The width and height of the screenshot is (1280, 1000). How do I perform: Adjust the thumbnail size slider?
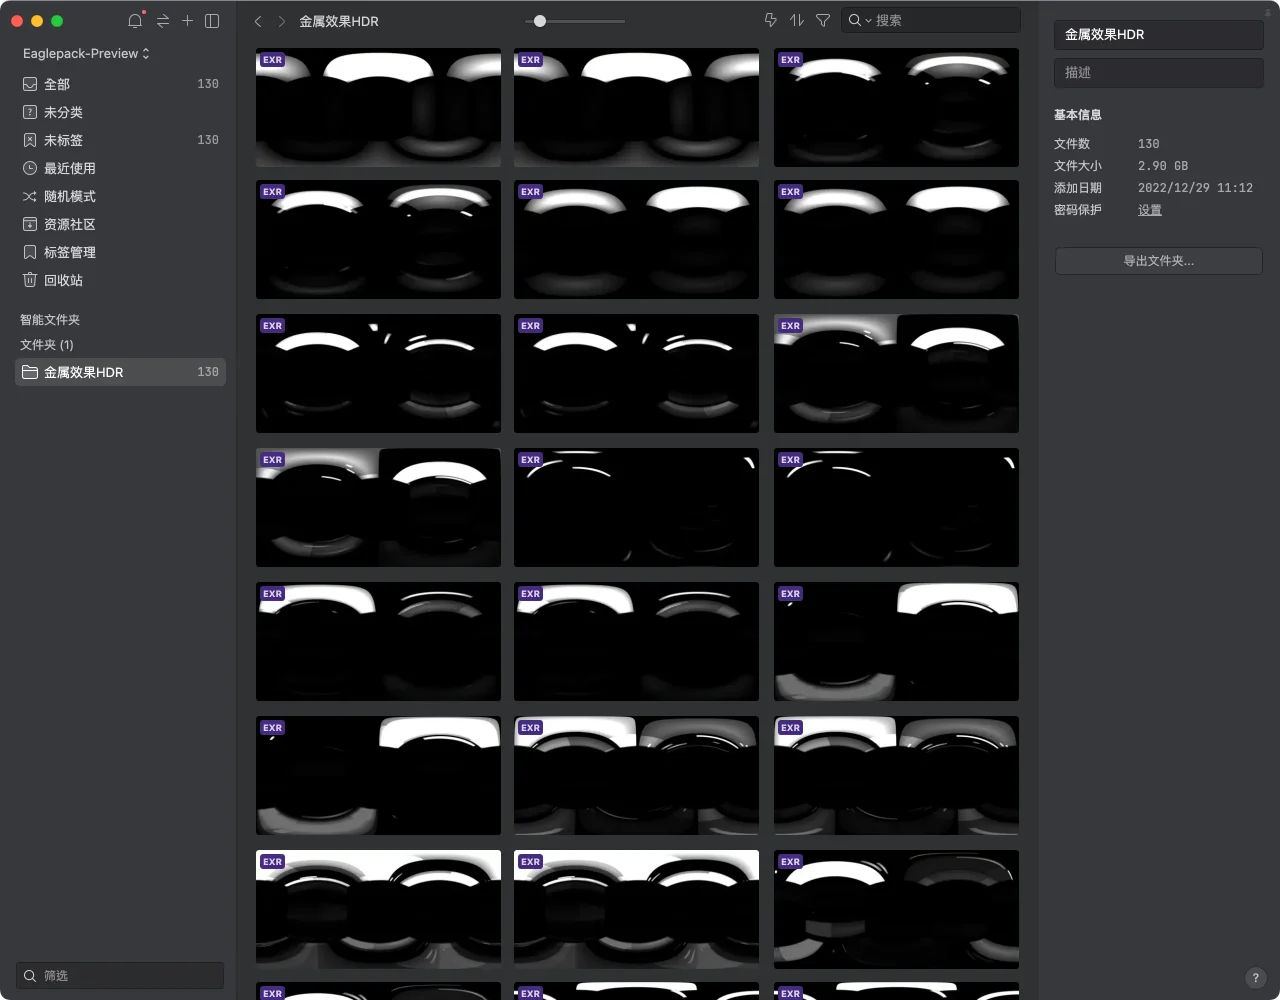coord(540,21)
